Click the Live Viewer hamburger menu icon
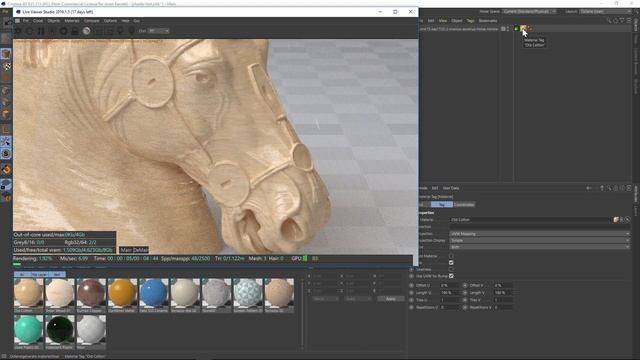Screen dimensions: 640x360 click(x=17, y=20)
